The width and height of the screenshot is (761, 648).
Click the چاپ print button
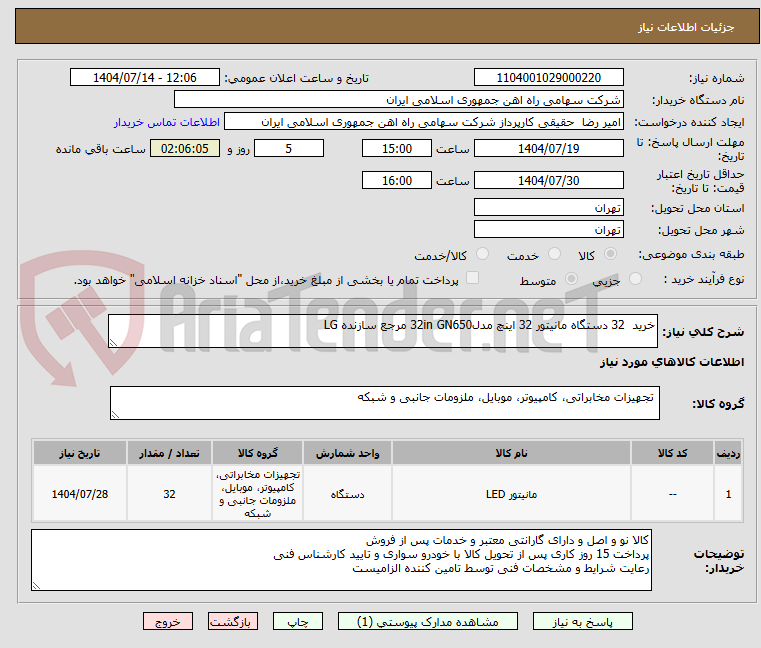tap(298, 621)
